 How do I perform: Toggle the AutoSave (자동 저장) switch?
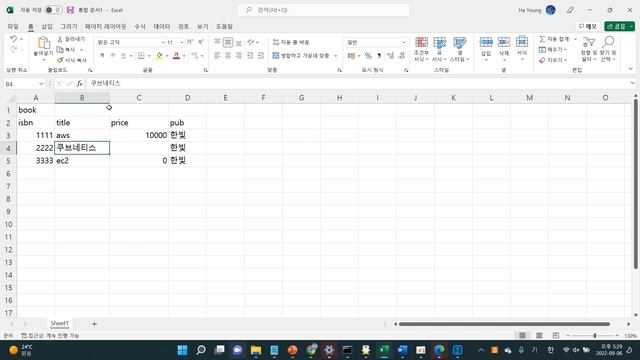[x=53, y=10]
